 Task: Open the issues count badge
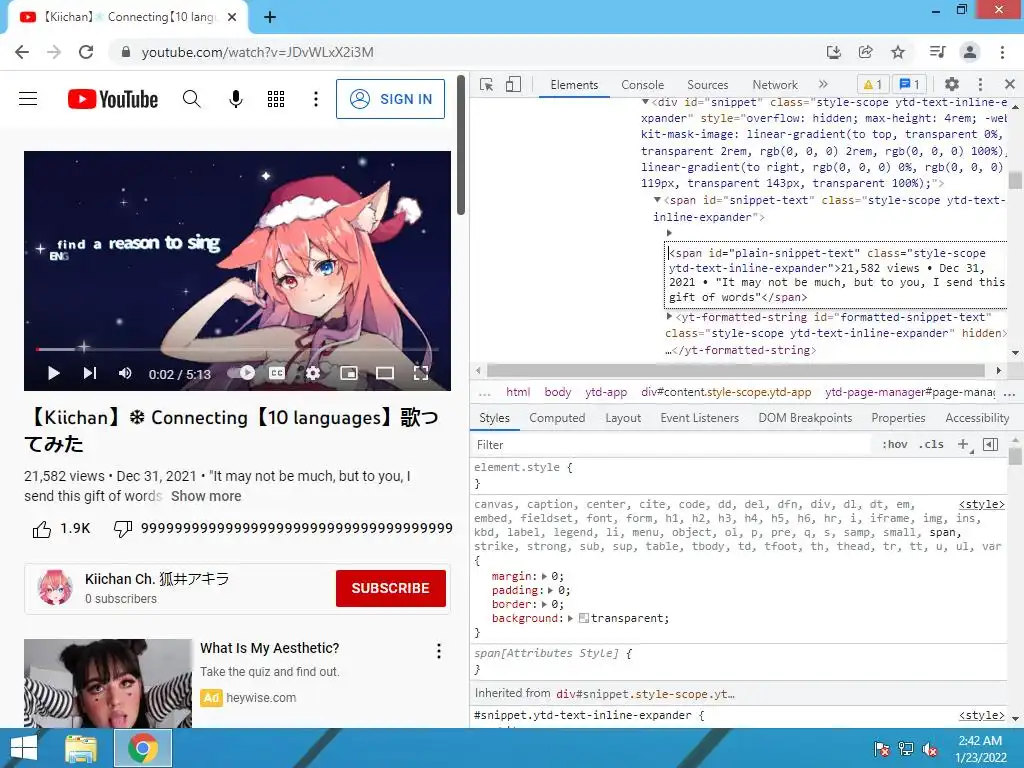pyautogui.click(x=910, y=84)
